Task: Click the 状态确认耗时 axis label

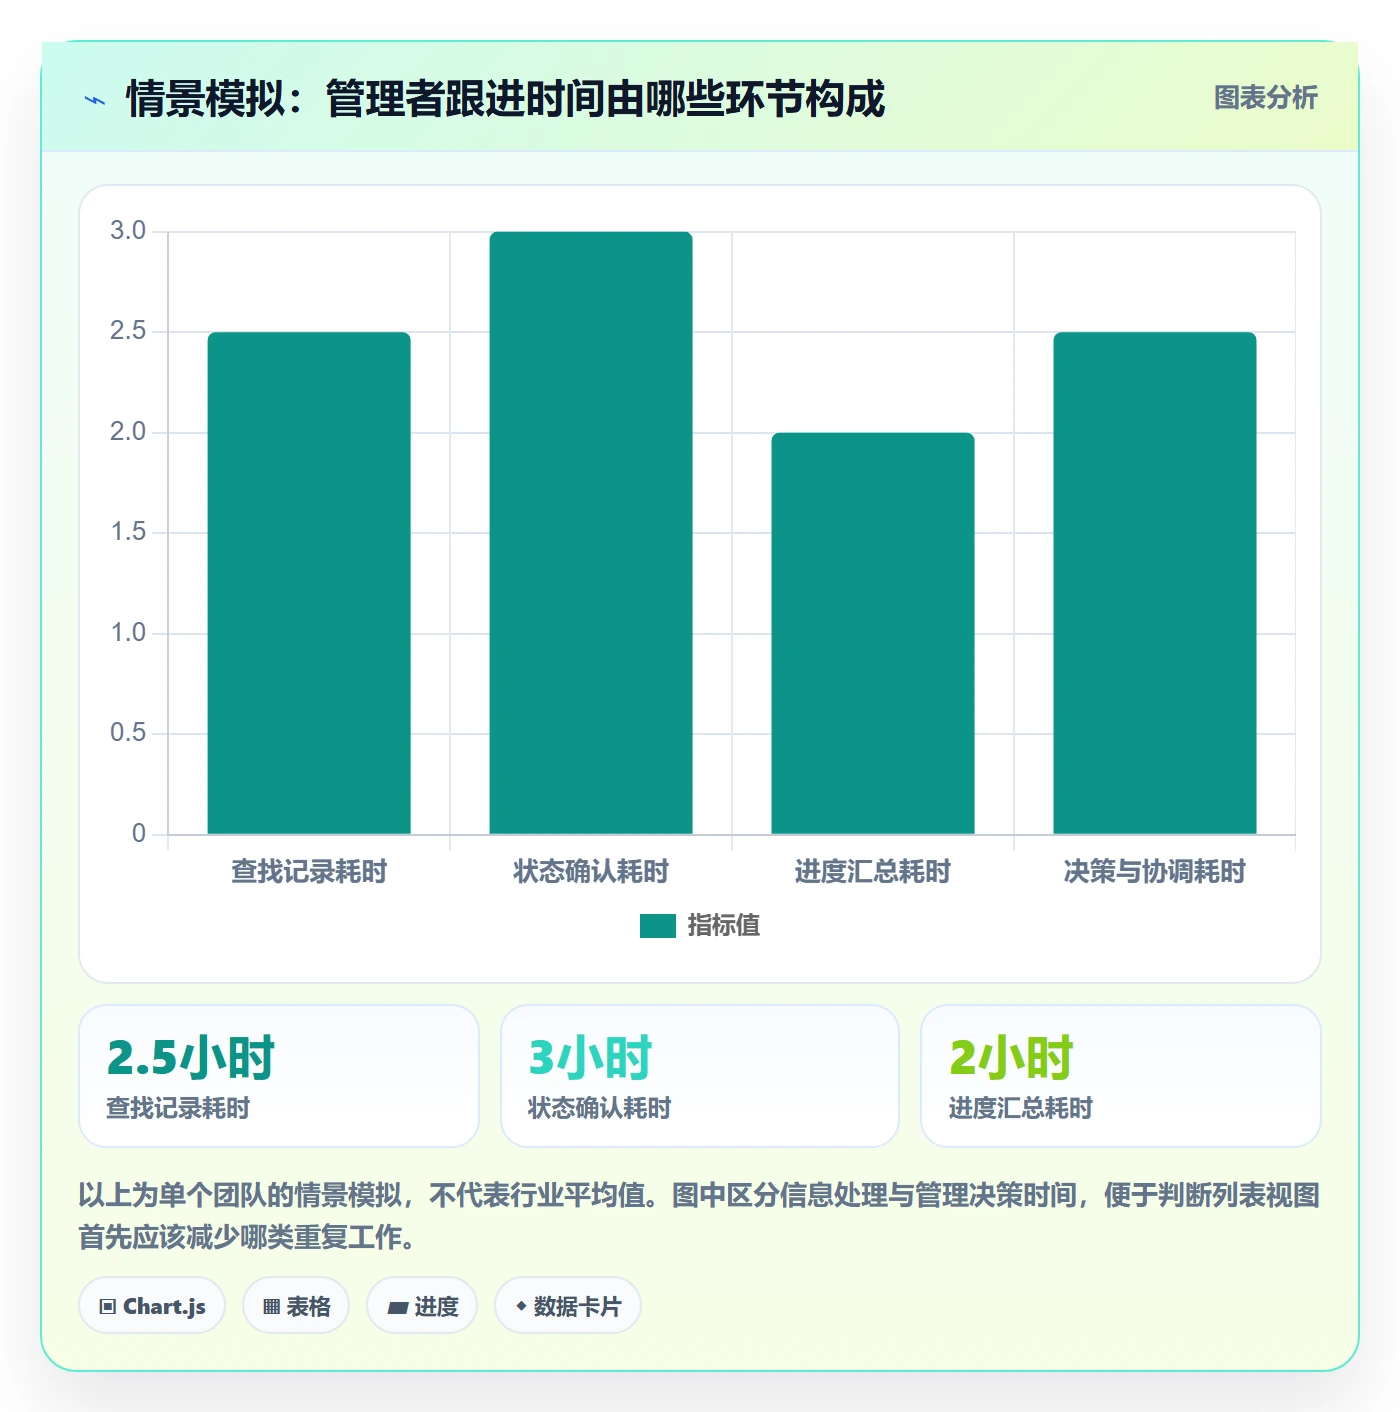Action: (591, 872)
